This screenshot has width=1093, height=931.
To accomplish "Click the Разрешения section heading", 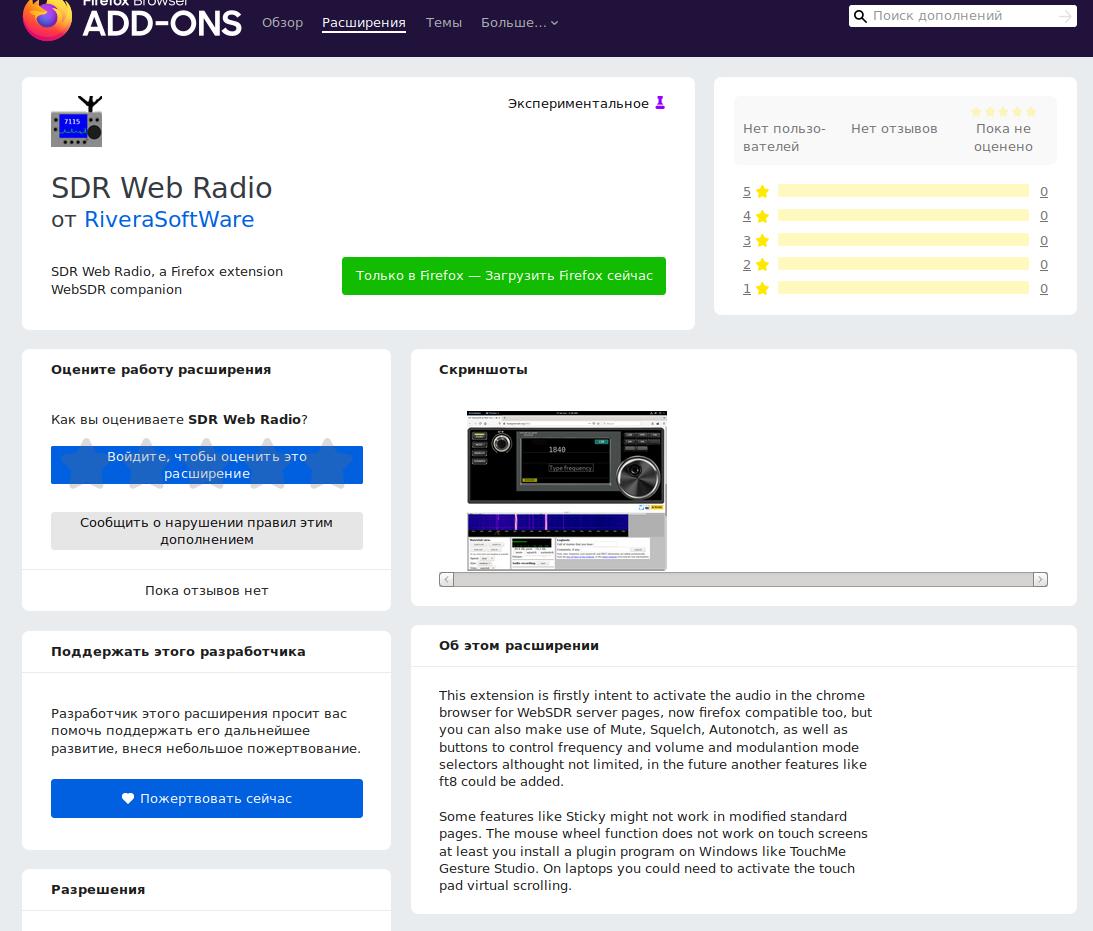I will tap(98, 890).
